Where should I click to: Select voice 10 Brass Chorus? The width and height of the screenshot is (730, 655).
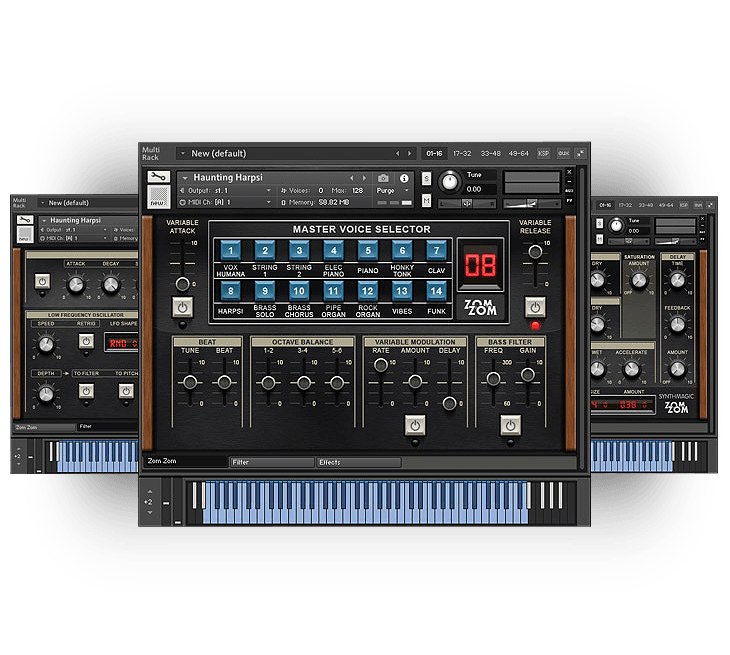[299, 291]
